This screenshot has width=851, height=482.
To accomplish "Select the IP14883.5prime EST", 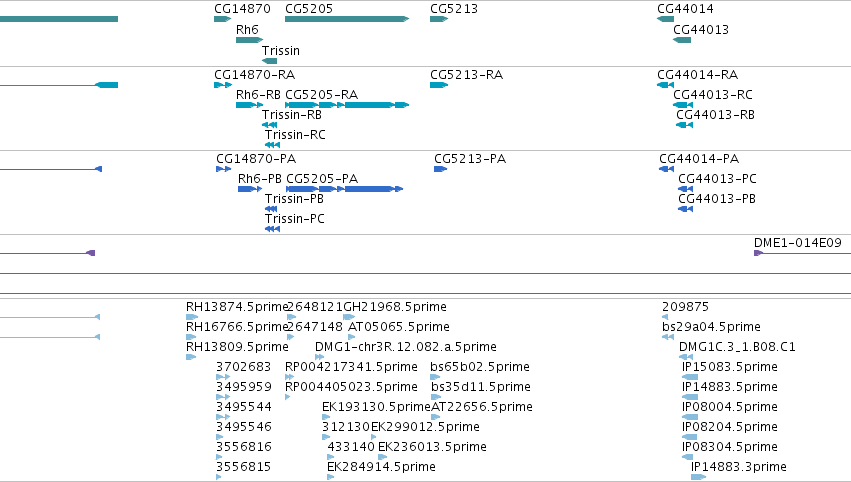I will (x=690, y=397).
